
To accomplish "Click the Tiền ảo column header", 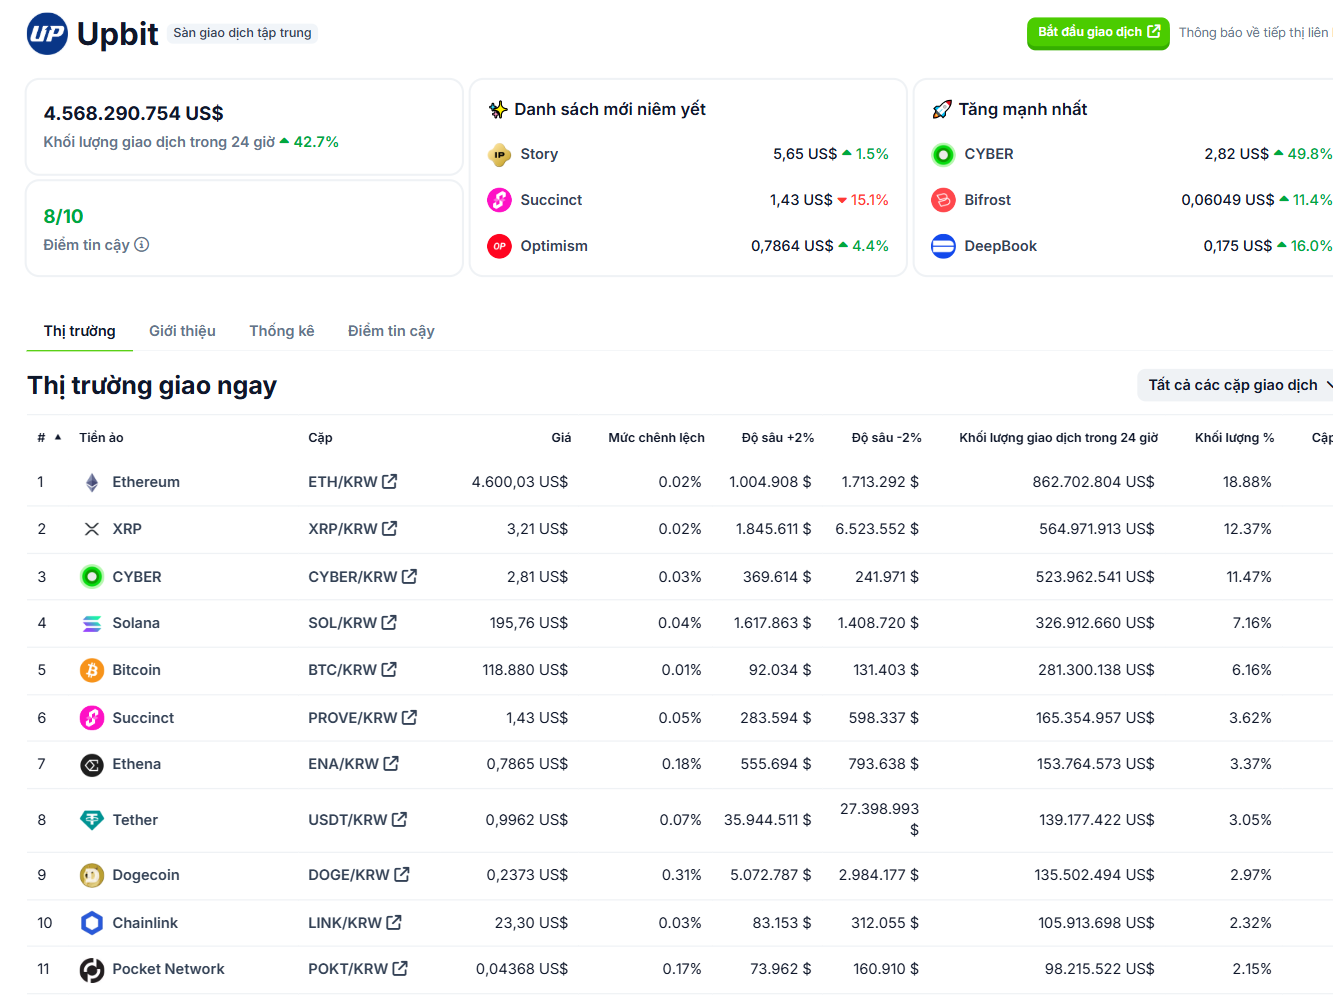I will pos(101,438).
